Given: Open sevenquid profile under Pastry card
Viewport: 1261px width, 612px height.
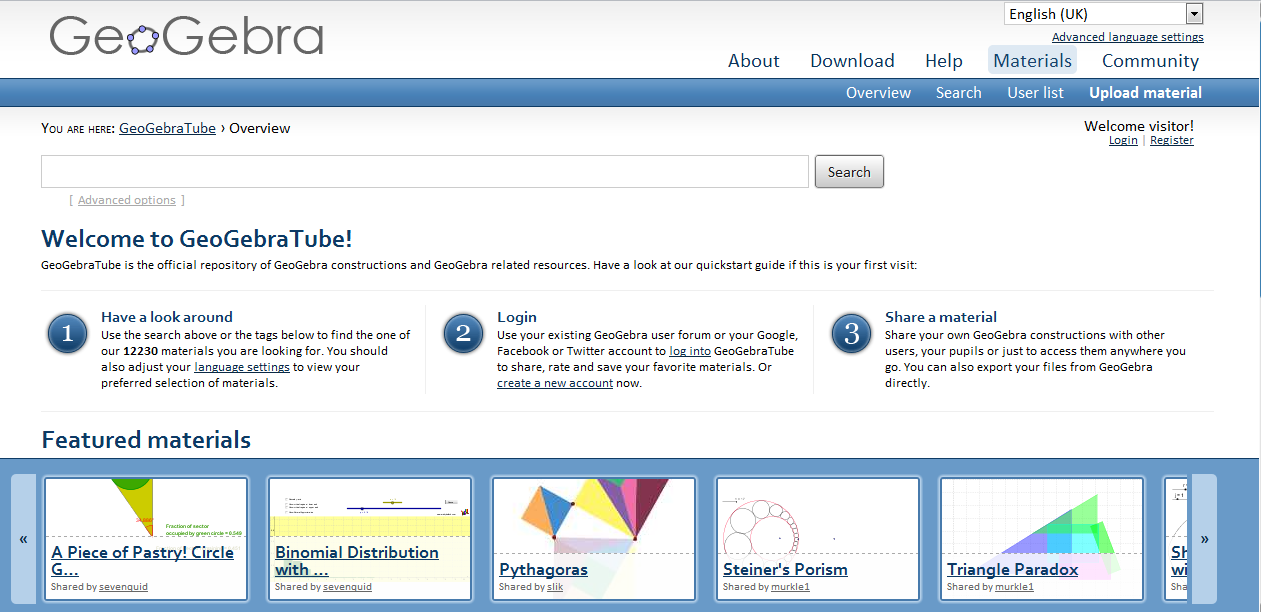Looking at the screenshot, I should click(x=123, y=587).
